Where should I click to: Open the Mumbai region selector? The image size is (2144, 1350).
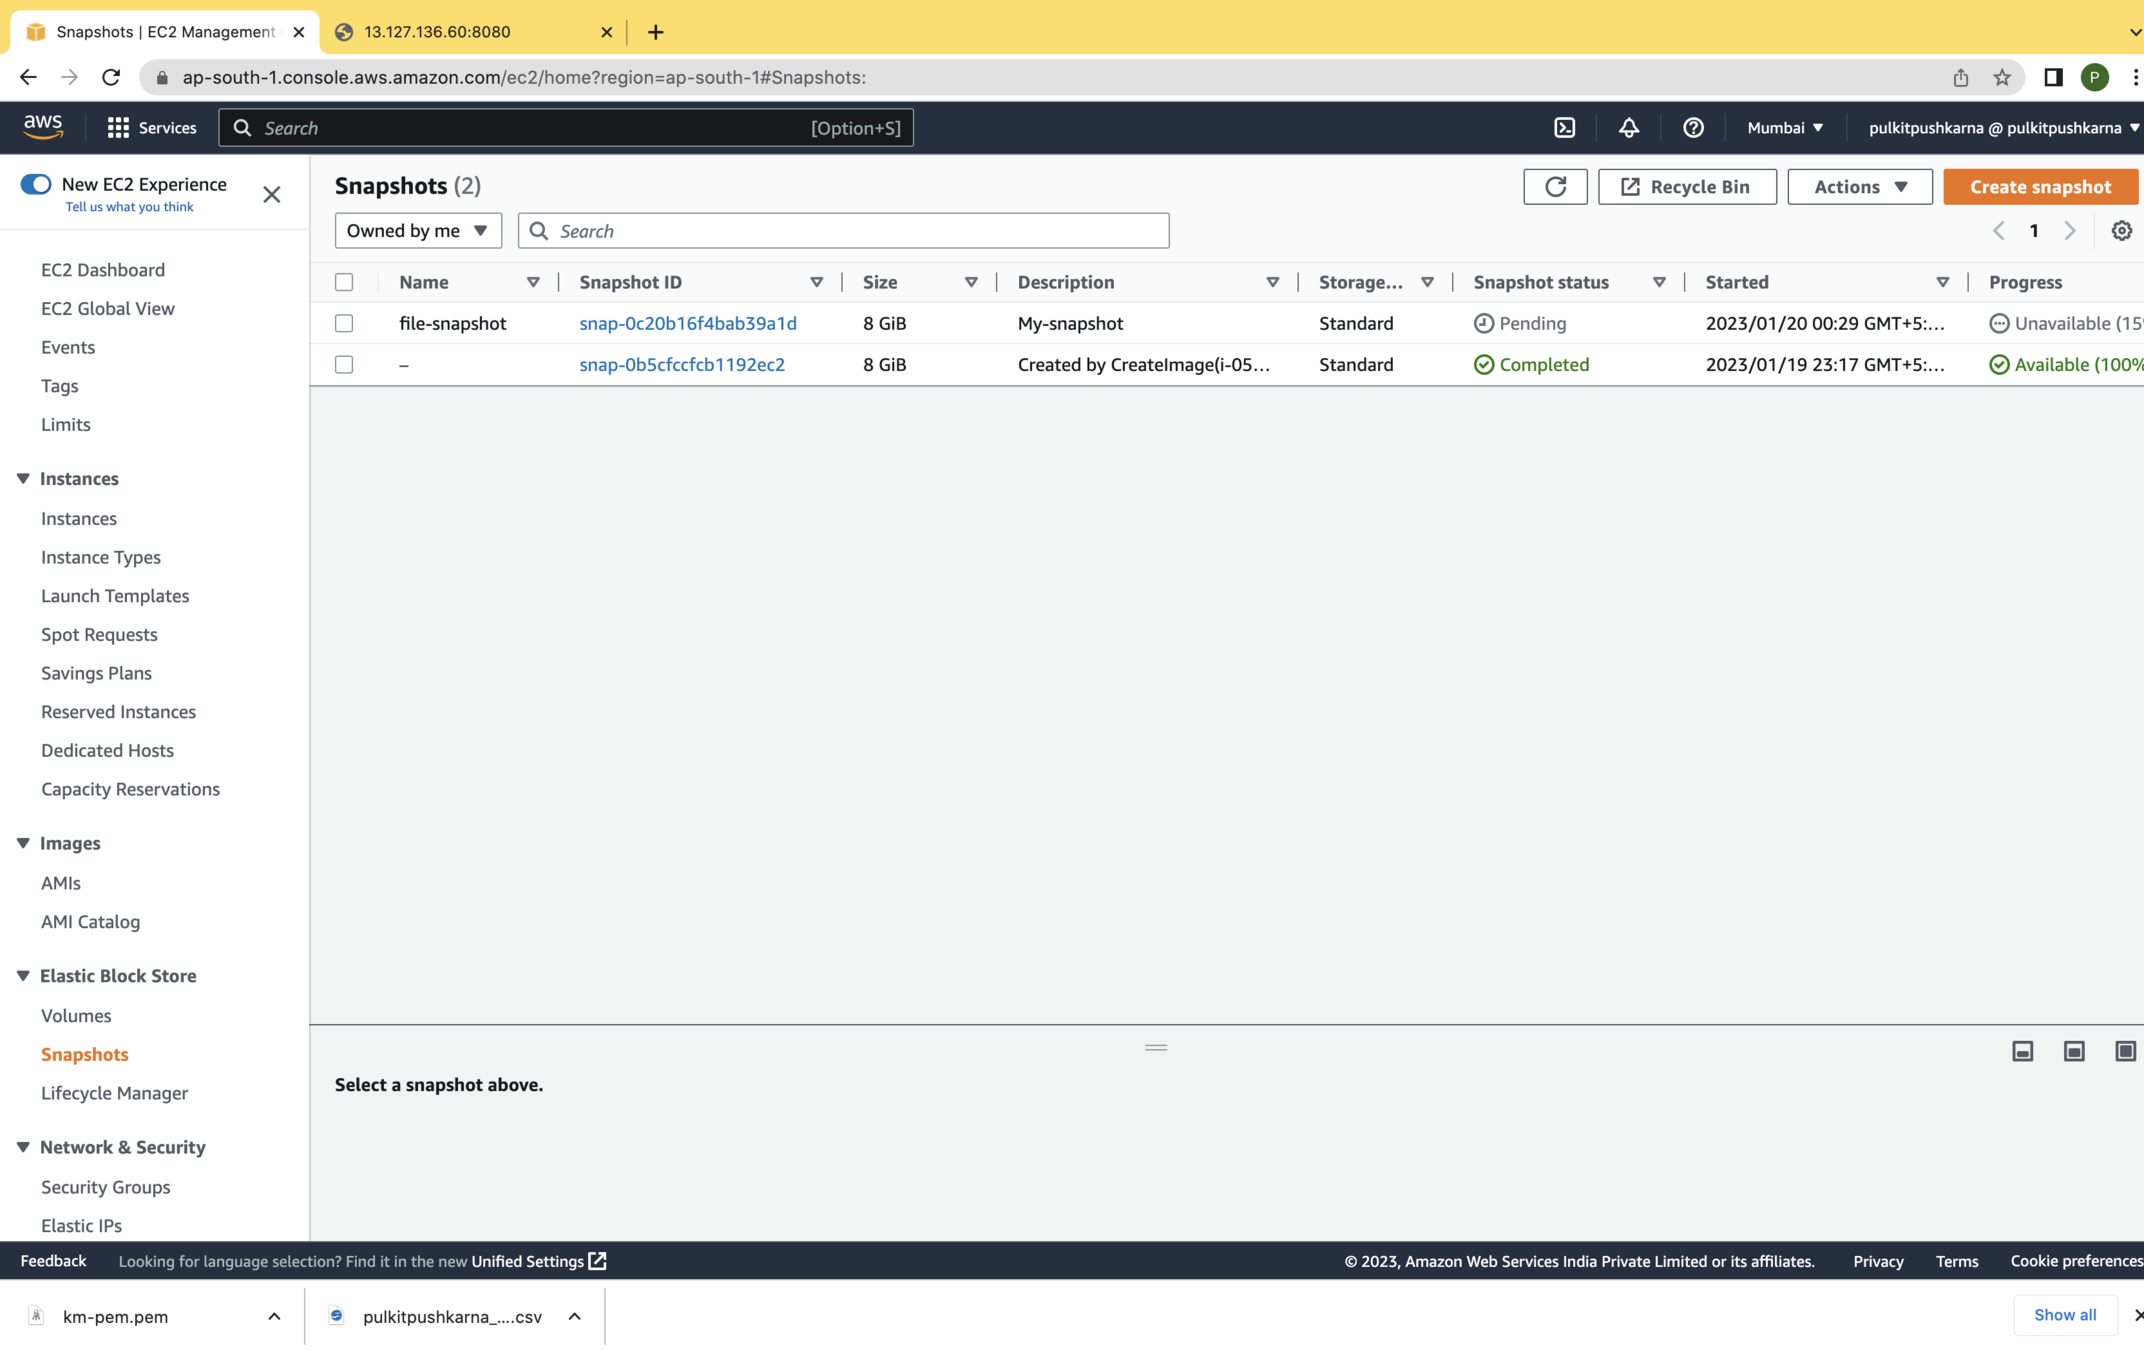point(1784,128)
